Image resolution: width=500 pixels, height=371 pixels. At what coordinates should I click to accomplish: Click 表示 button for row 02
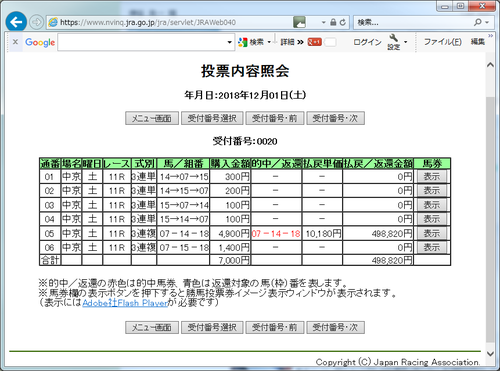pos(432,190)
